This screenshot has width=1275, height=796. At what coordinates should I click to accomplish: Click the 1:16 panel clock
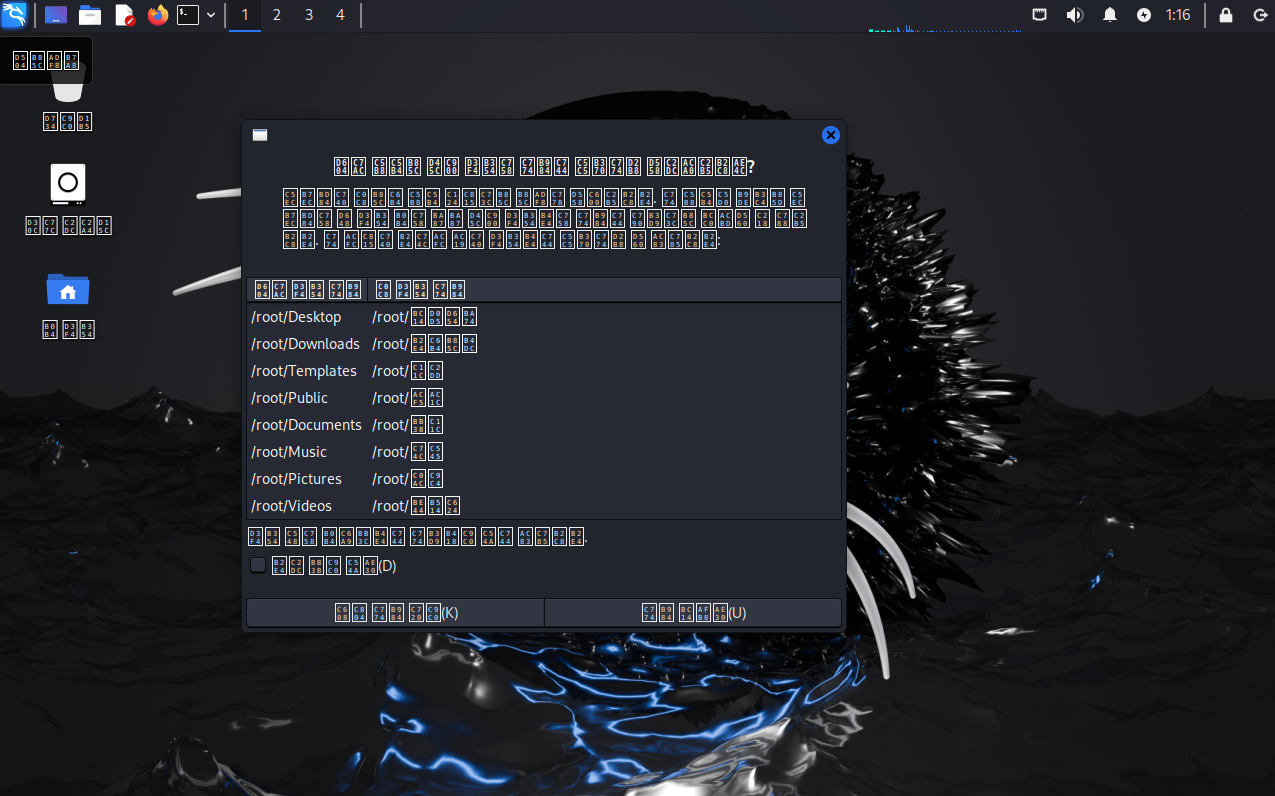pos(1178,15)
